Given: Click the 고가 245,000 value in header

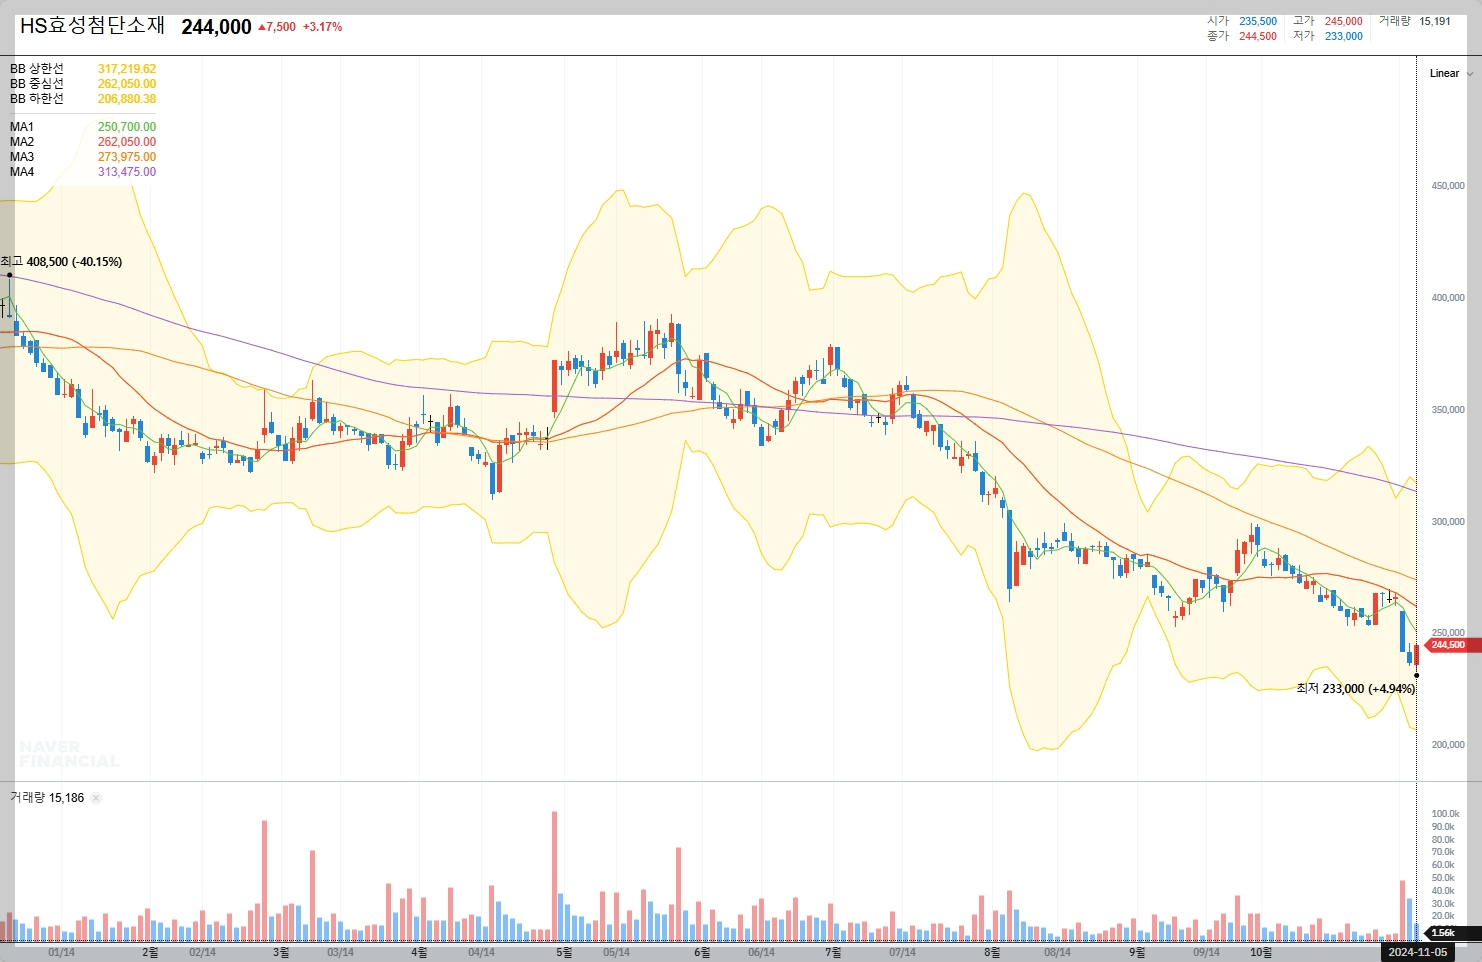Looking at the screenshot, I should coord(1343,21).
